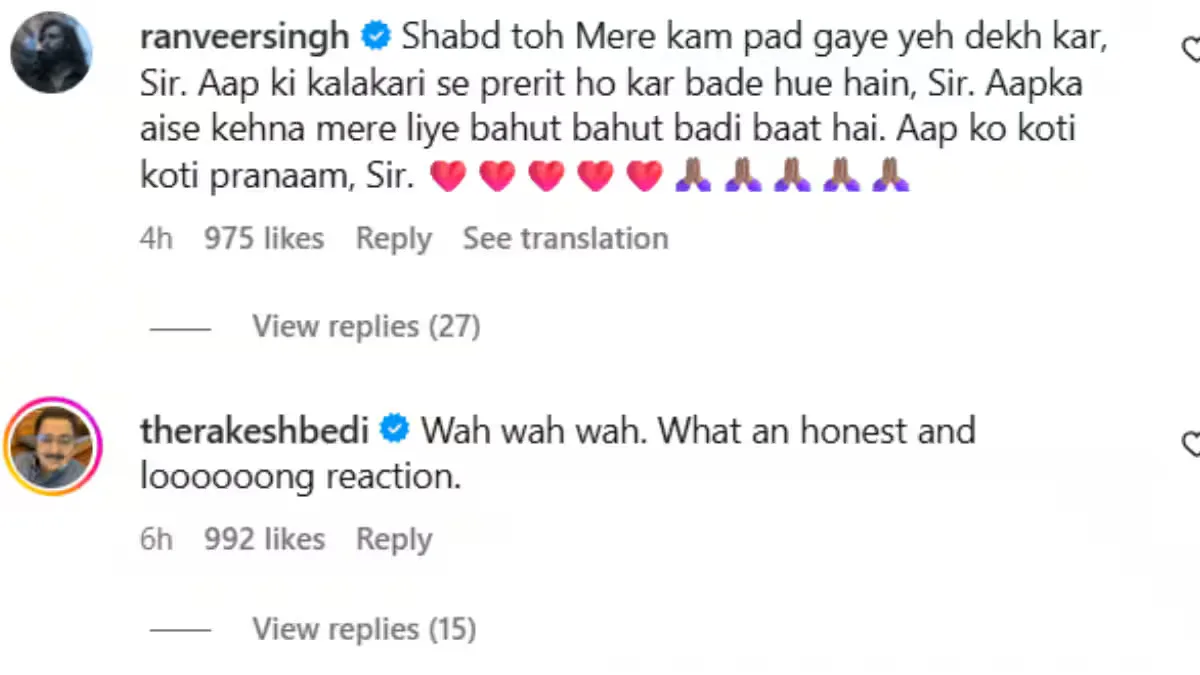The width and height of the screenshot is (1200, 675).
Task: Click a folded-hands emoji in ranveersingh's comment
Action: (x=692, y=175)
